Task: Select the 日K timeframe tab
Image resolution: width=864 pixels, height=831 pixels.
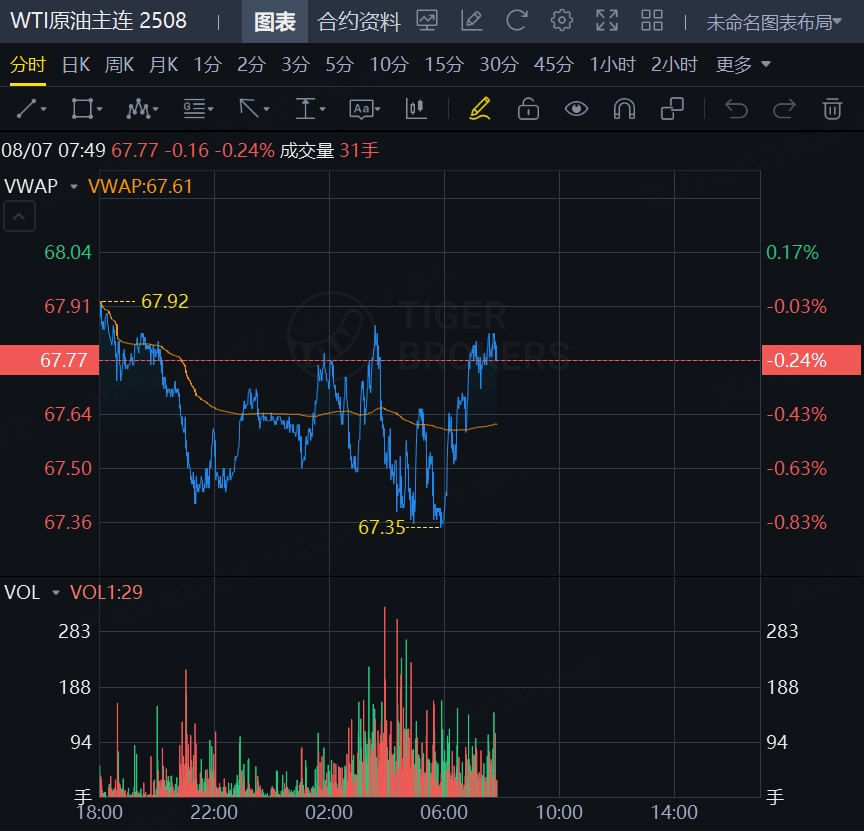Action: pyautogui.click(x=75, y=65)
